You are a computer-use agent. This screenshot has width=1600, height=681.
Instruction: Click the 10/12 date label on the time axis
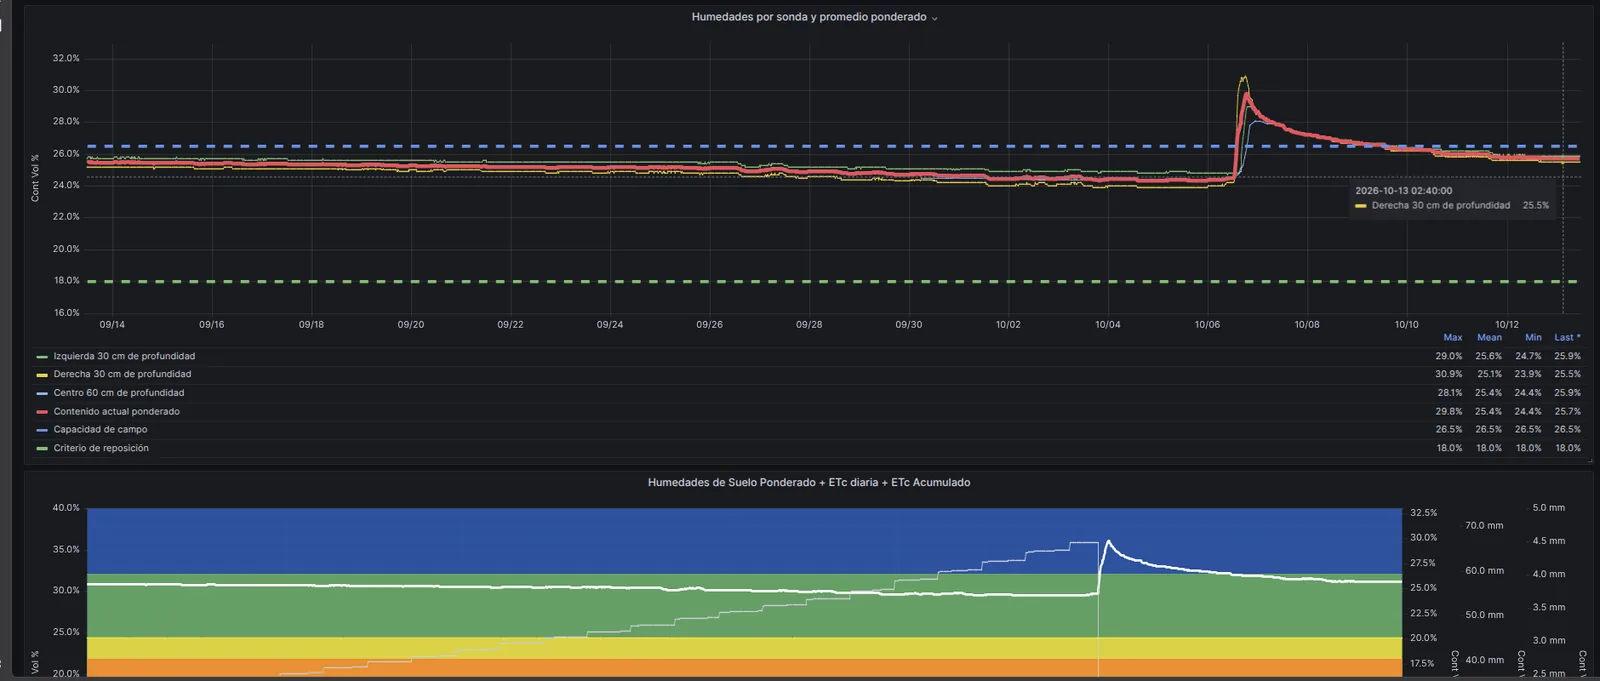(1507, 325)
